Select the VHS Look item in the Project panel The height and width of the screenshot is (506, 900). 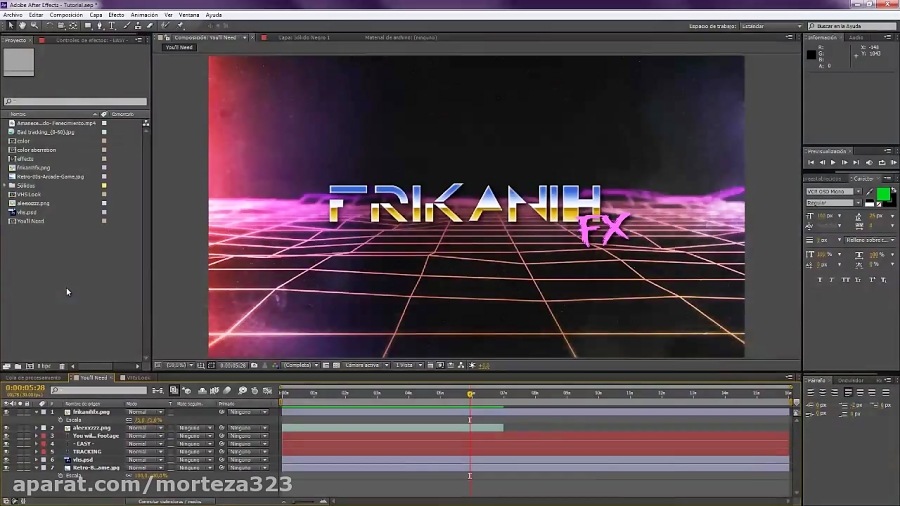[29, 194]
